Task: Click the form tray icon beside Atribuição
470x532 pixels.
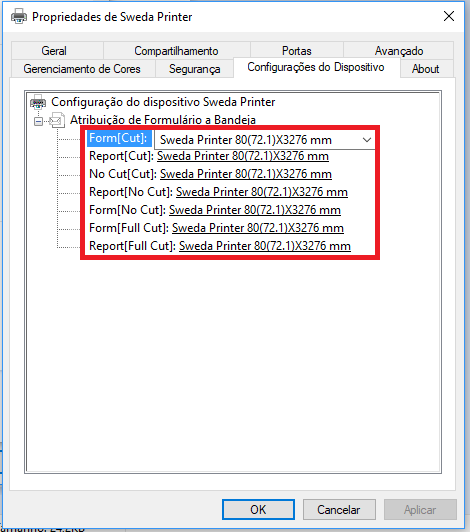Action: point(57,120)
